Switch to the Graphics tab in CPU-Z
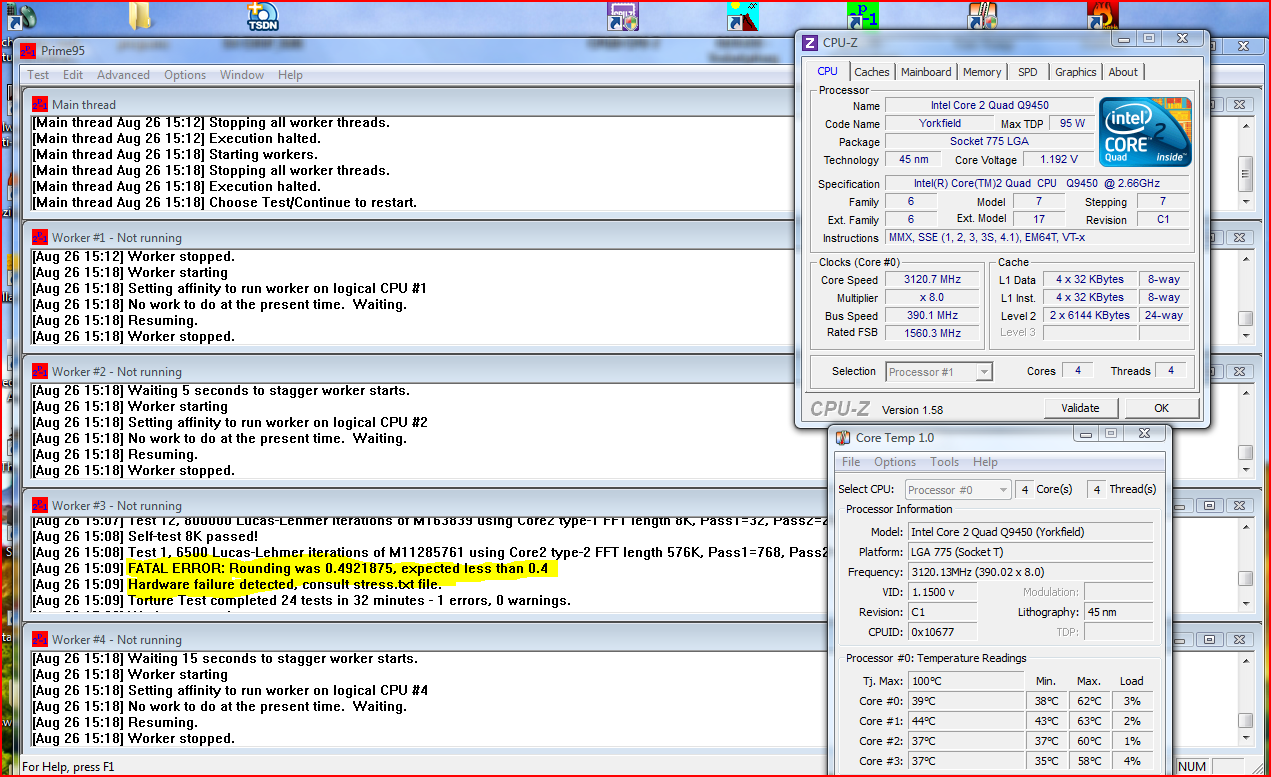Viewport: 1271px width, 777px height. coord(1076,72)
